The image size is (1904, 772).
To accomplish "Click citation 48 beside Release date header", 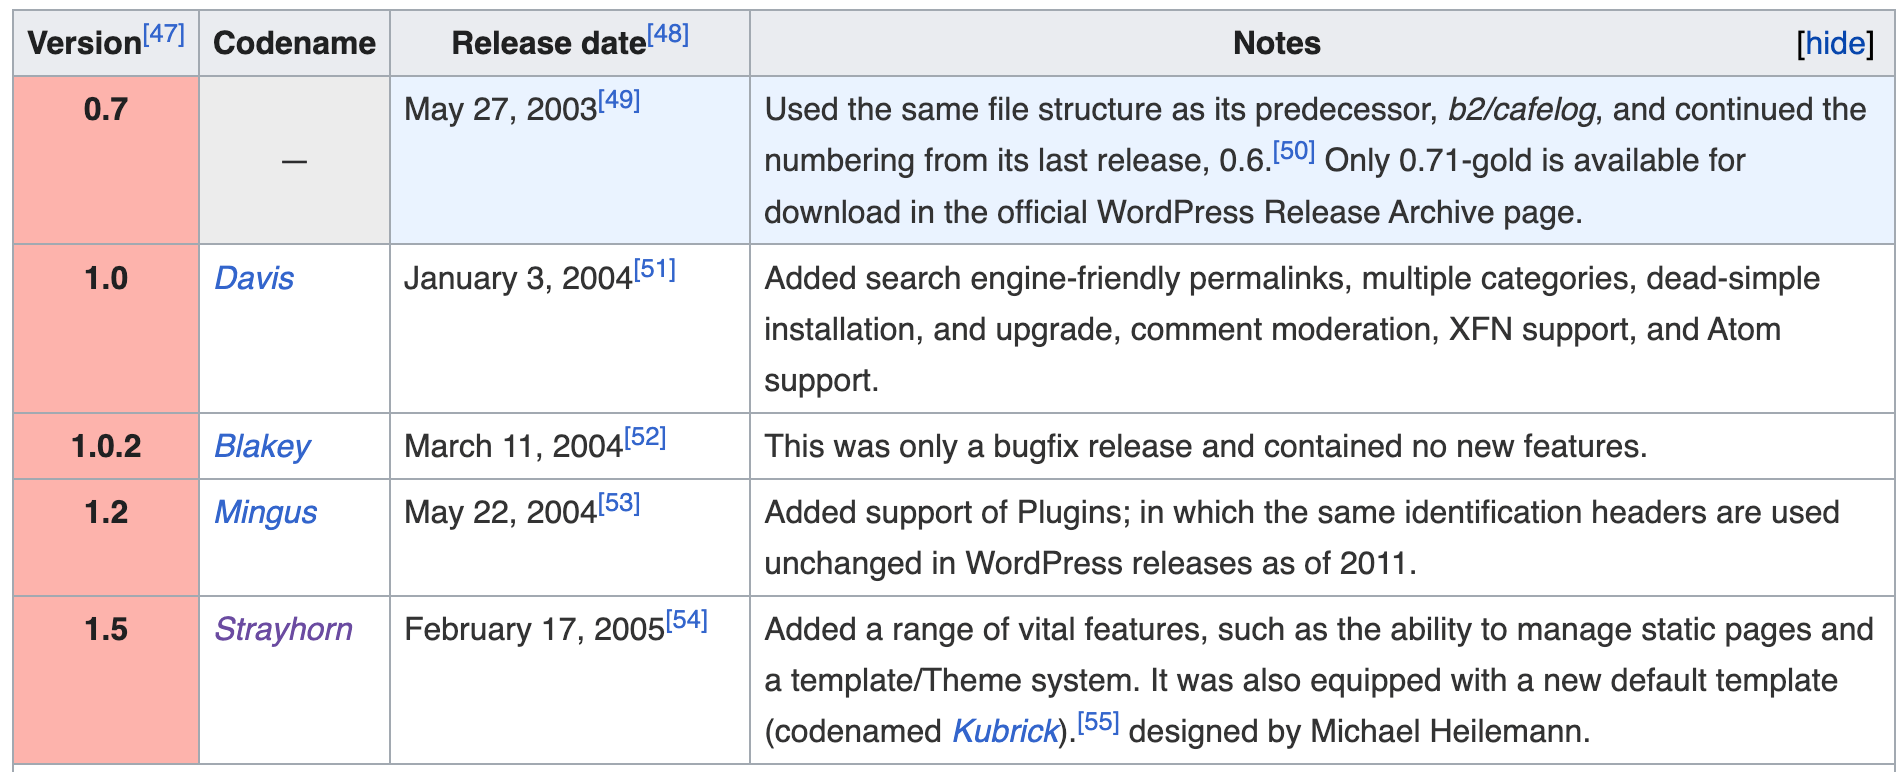I will coord(668,35).
